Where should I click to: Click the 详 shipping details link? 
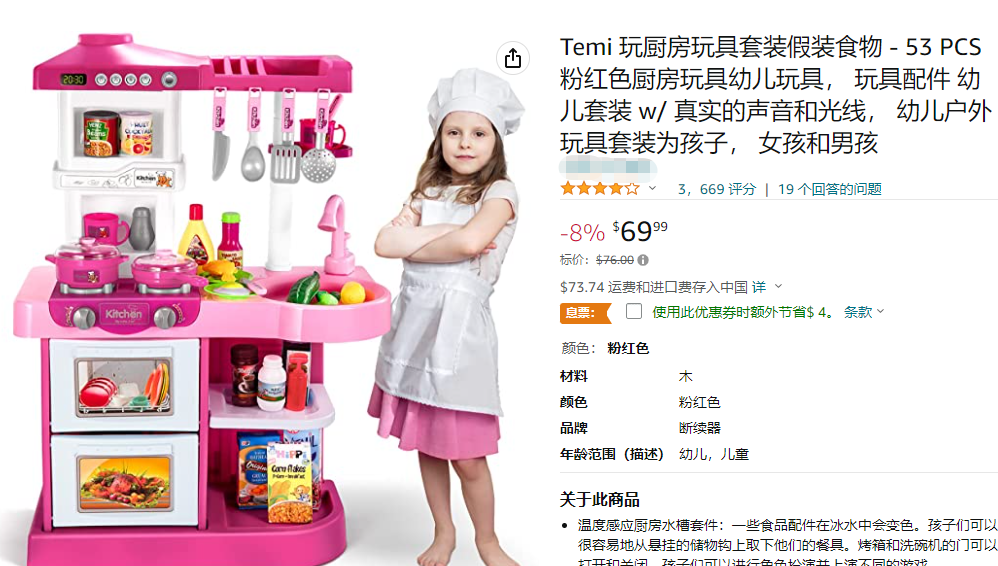(x=759, y=287)
